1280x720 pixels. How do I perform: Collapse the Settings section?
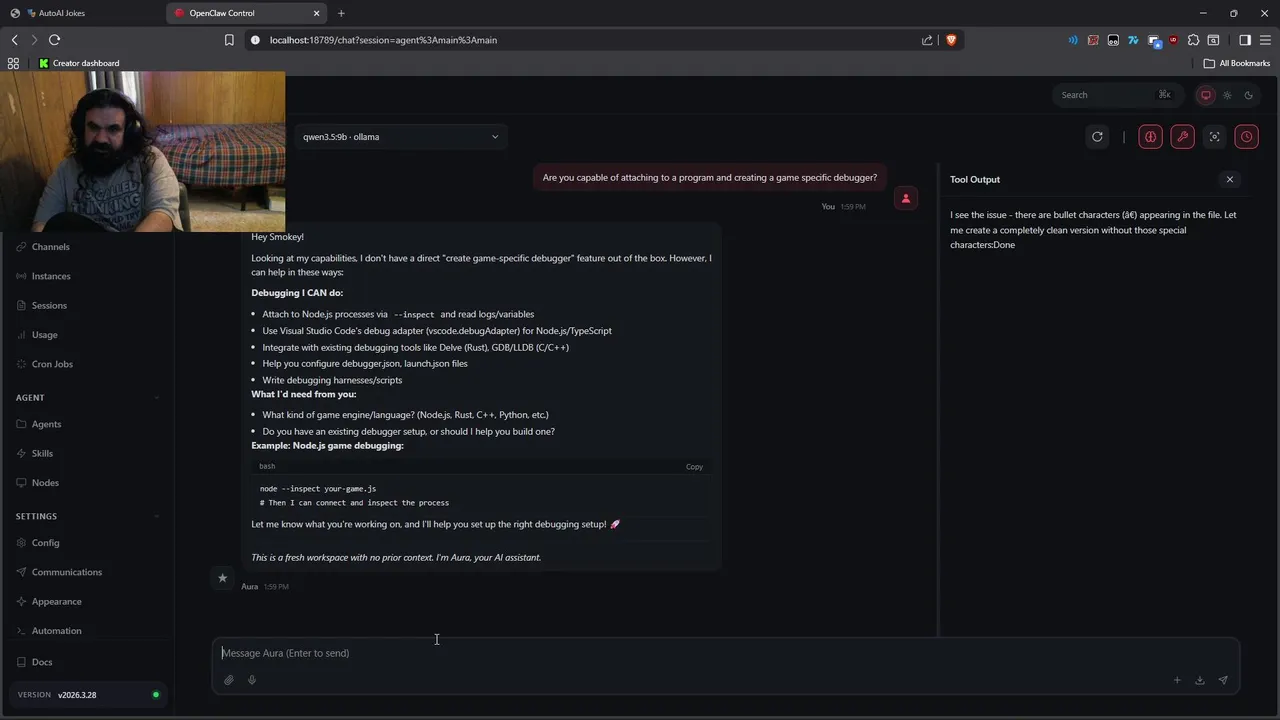tap(157, 516)
